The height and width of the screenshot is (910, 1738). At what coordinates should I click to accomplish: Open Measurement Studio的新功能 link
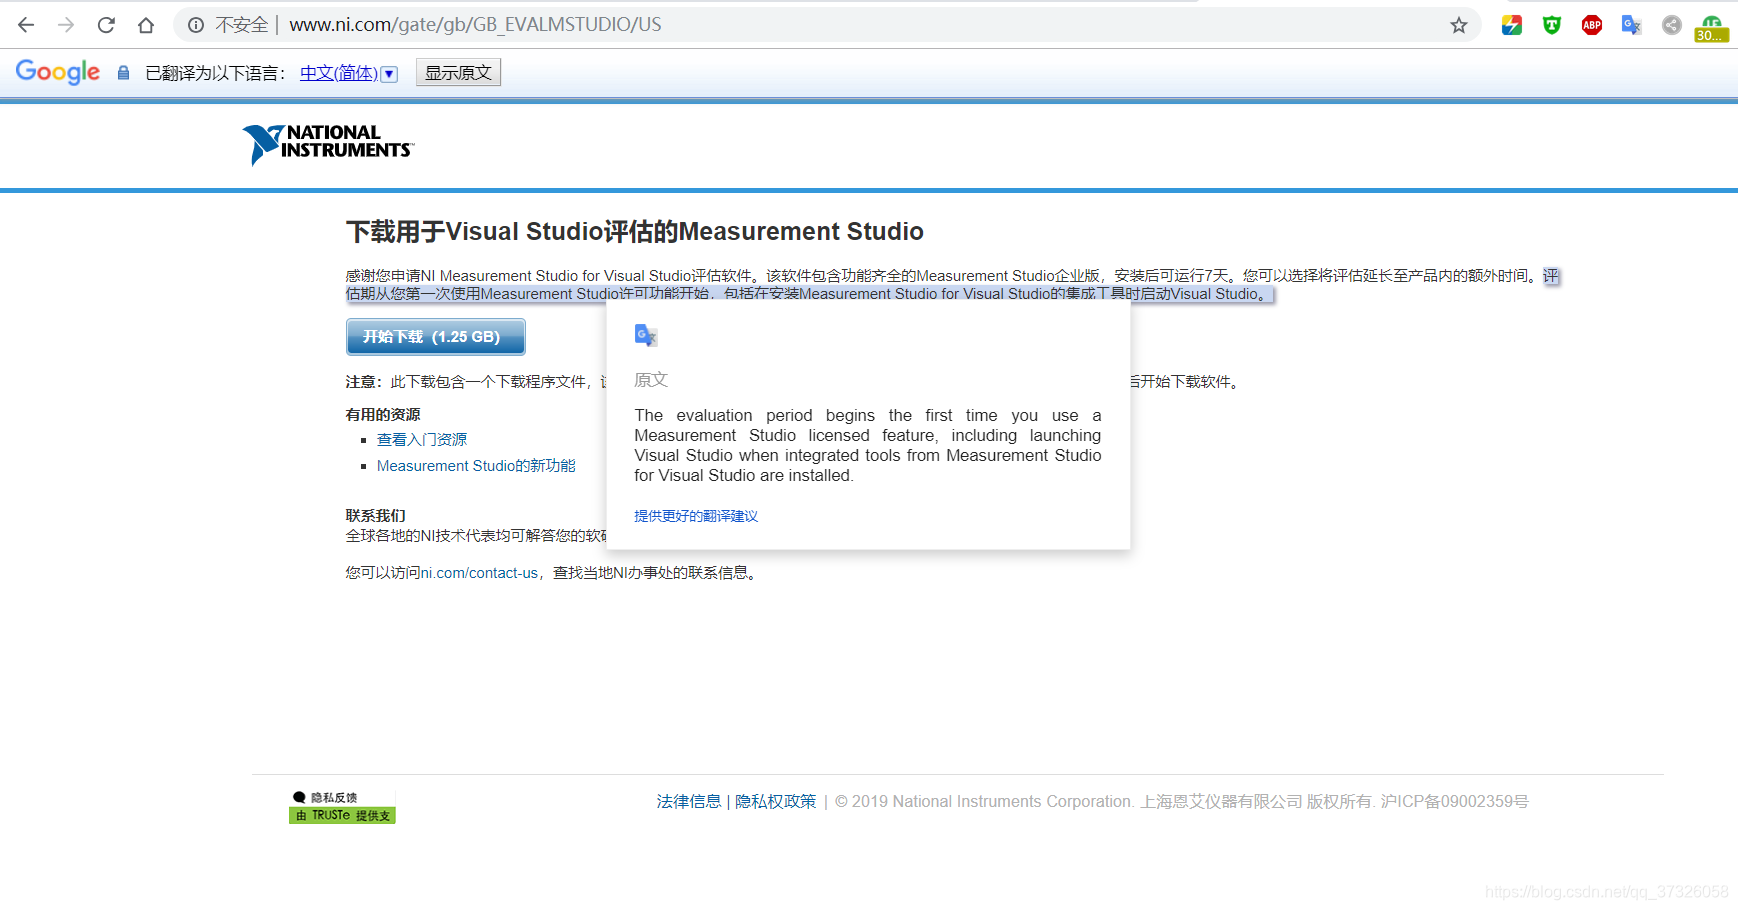coord(476,466)
